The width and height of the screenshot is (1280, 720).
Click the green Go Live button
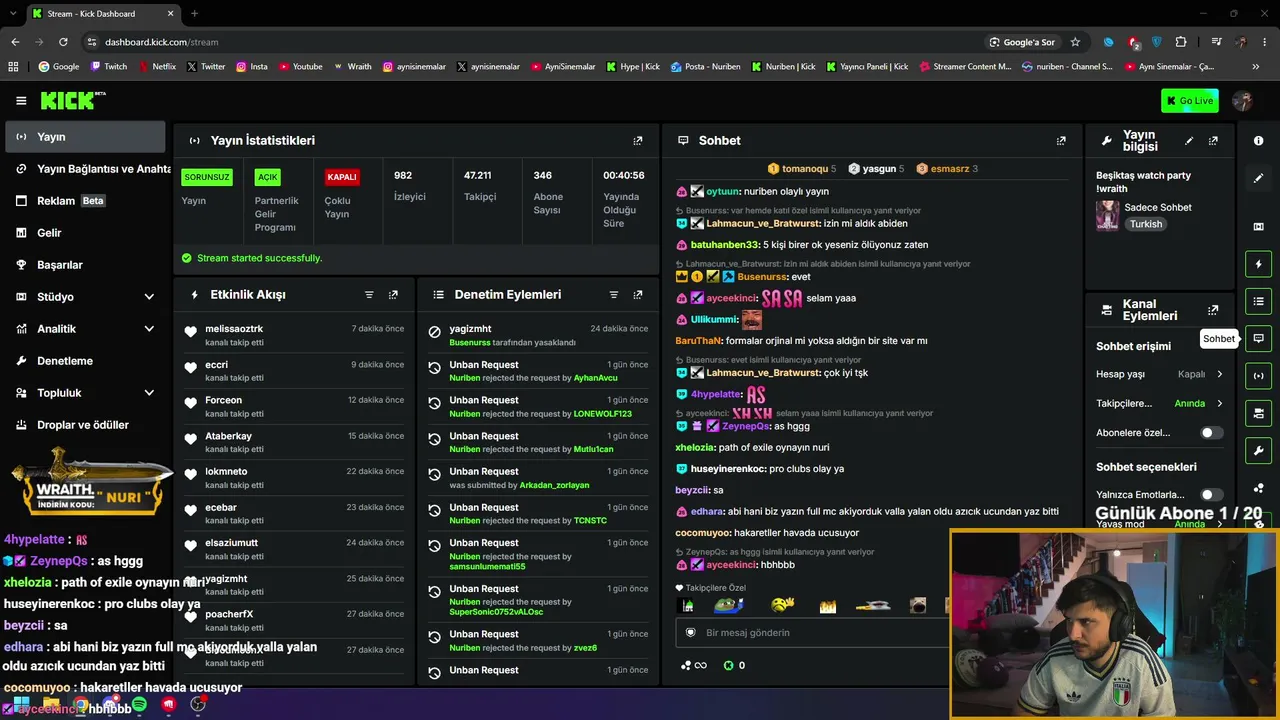(1190, 100)
